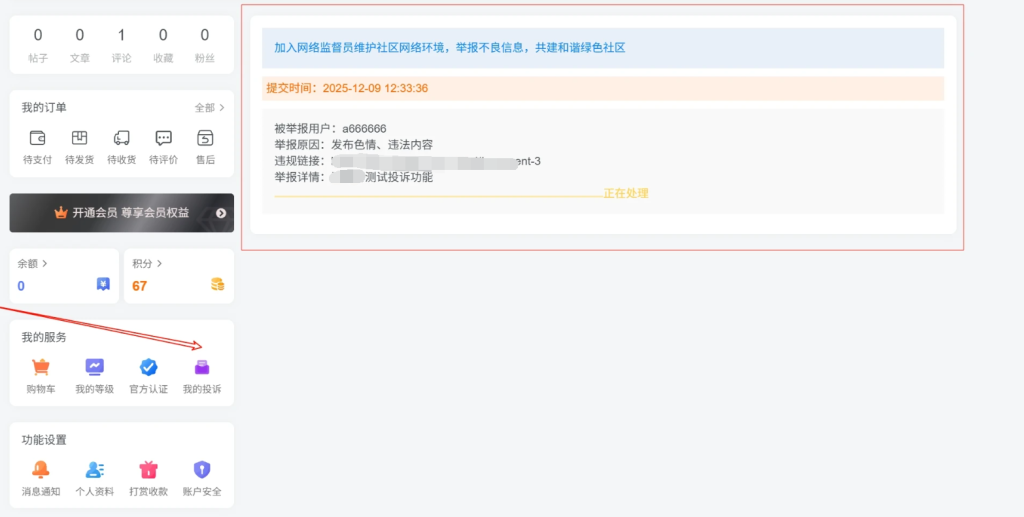Open the 余额 balance details
Screen dimensions: 1024x517
click(x=32, y=264)
